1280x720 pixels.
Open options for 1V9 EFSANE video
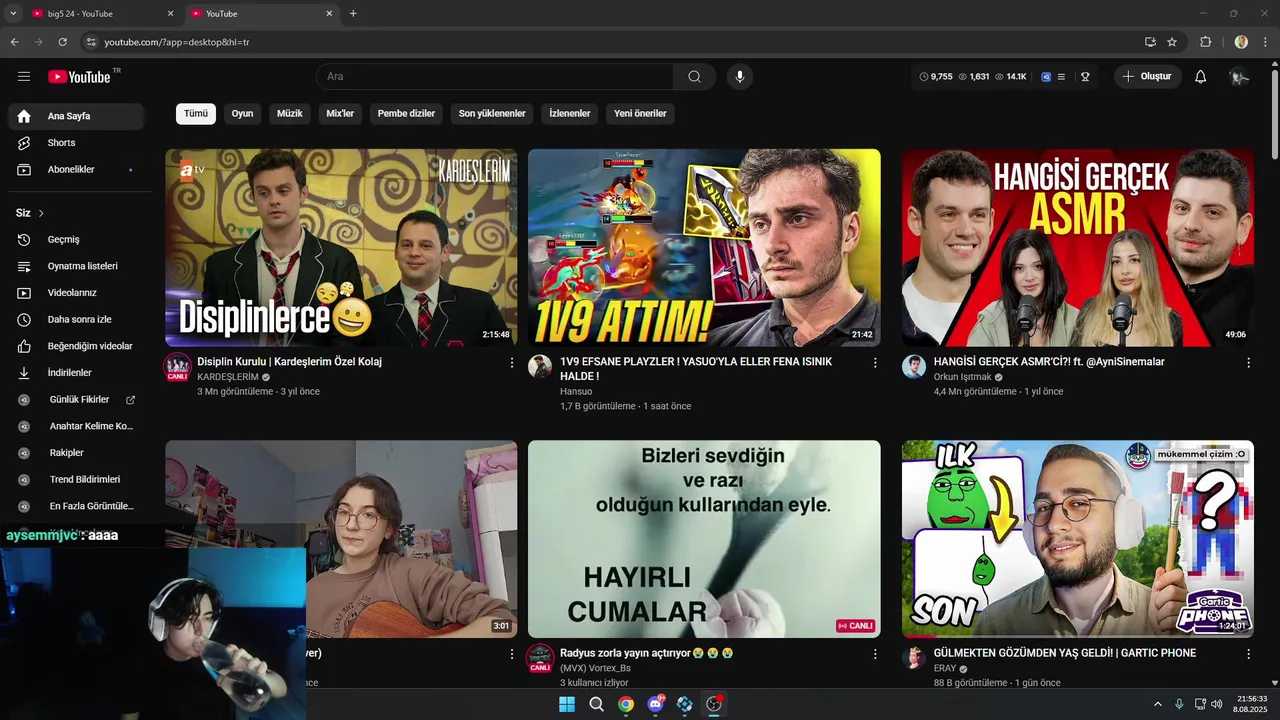[875, 363]
